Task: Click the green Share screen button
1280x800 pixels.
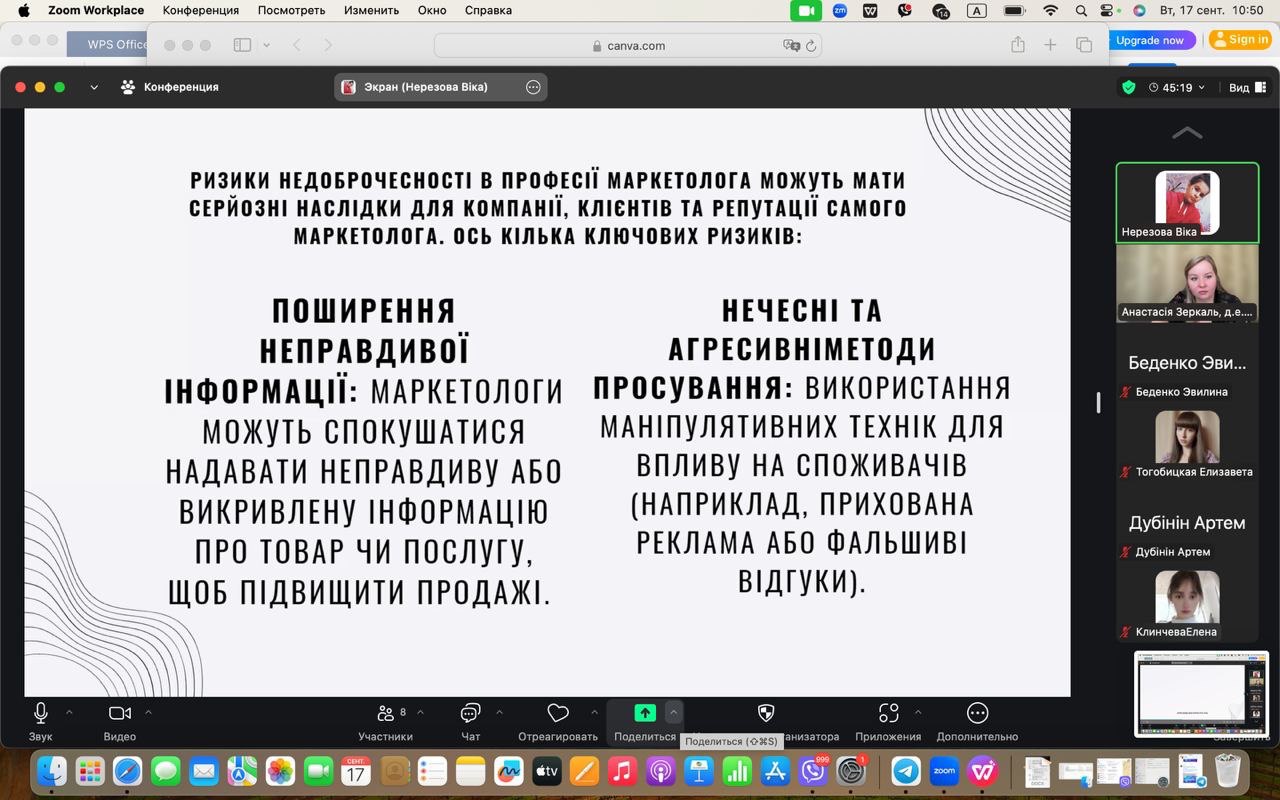Action: coord(645,713)
